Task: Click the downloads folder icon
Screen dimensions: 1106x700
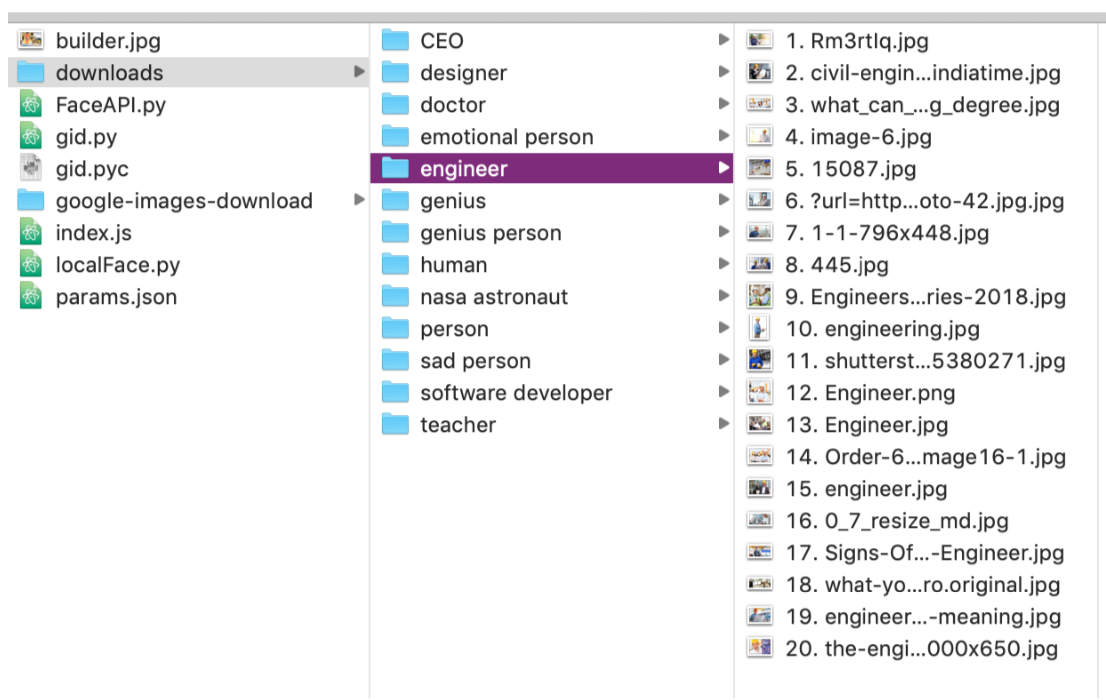Action: (30, 72)
